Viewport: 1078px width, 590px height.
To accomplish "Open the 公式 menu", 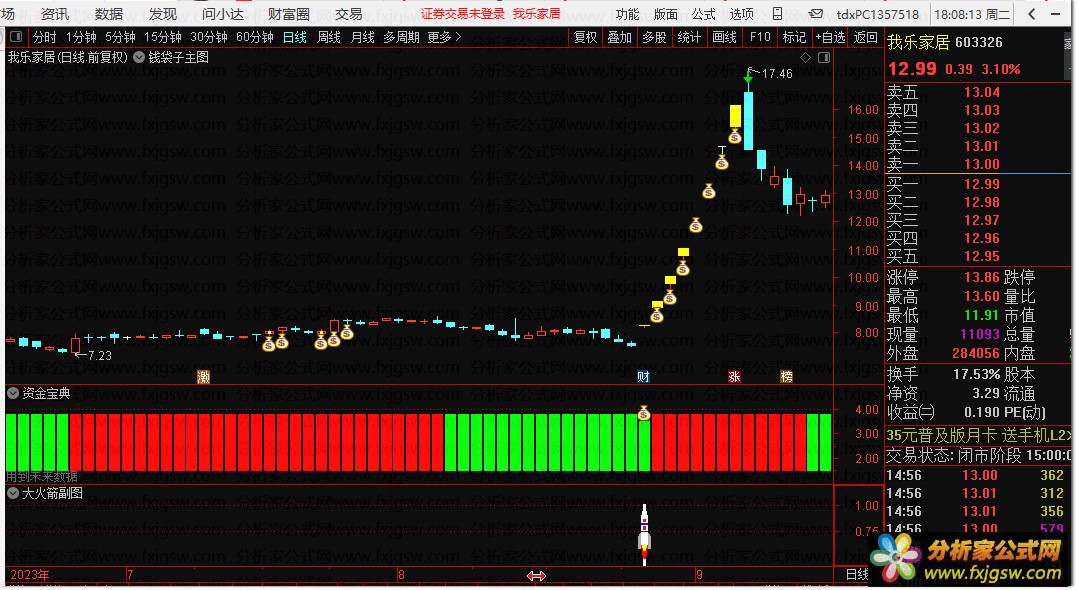I will [x=703, y=14].
